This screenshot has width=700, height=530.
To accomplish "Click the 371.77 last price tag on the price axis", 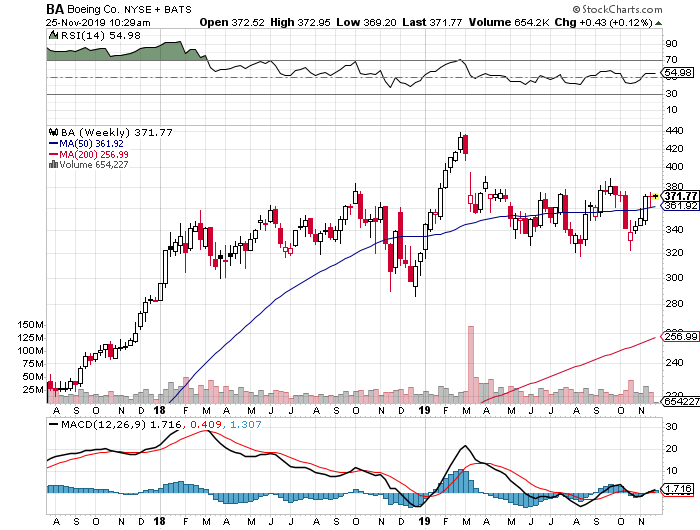I will tap(679, 196).
